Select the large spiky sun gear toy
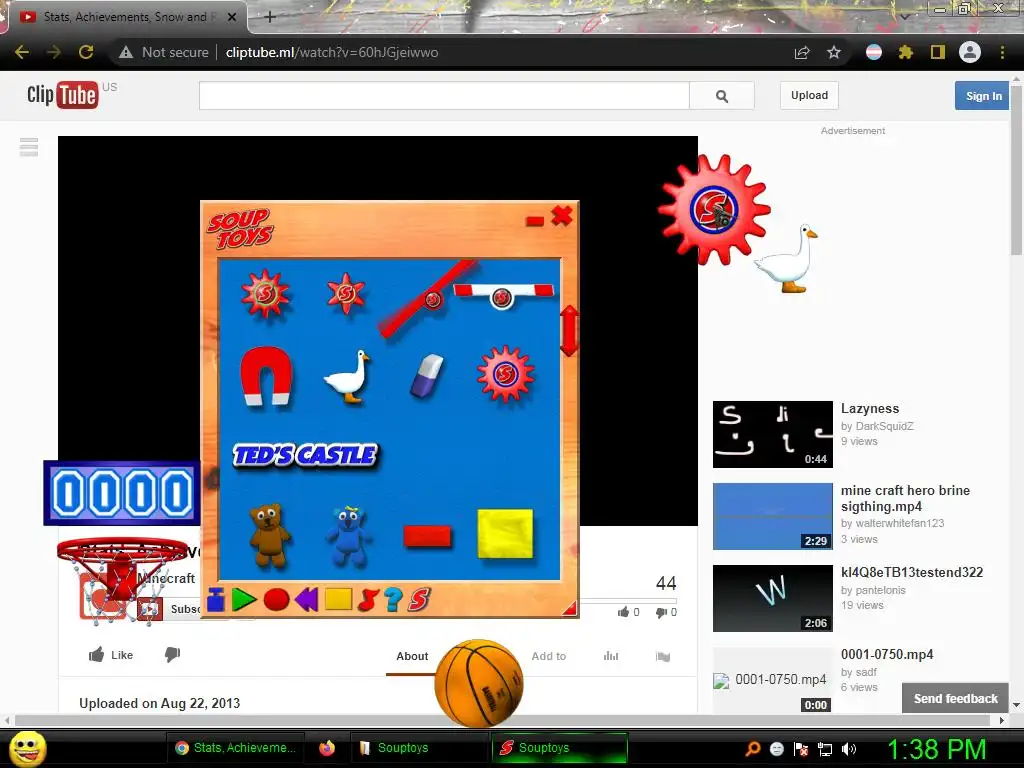Screen dimensions: 1024x768 tap(265, 293)
